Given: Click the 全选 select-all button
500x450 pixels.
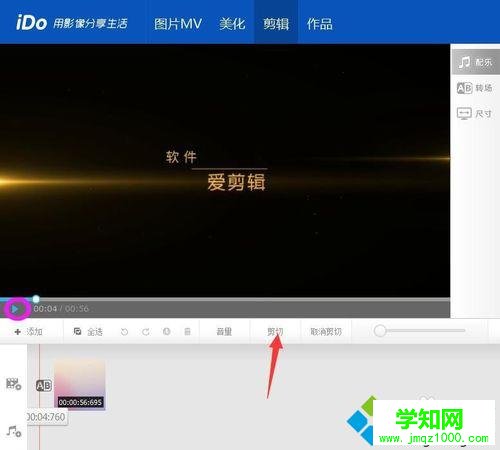Looking at the screenshot, I should (x=88, y=332).
